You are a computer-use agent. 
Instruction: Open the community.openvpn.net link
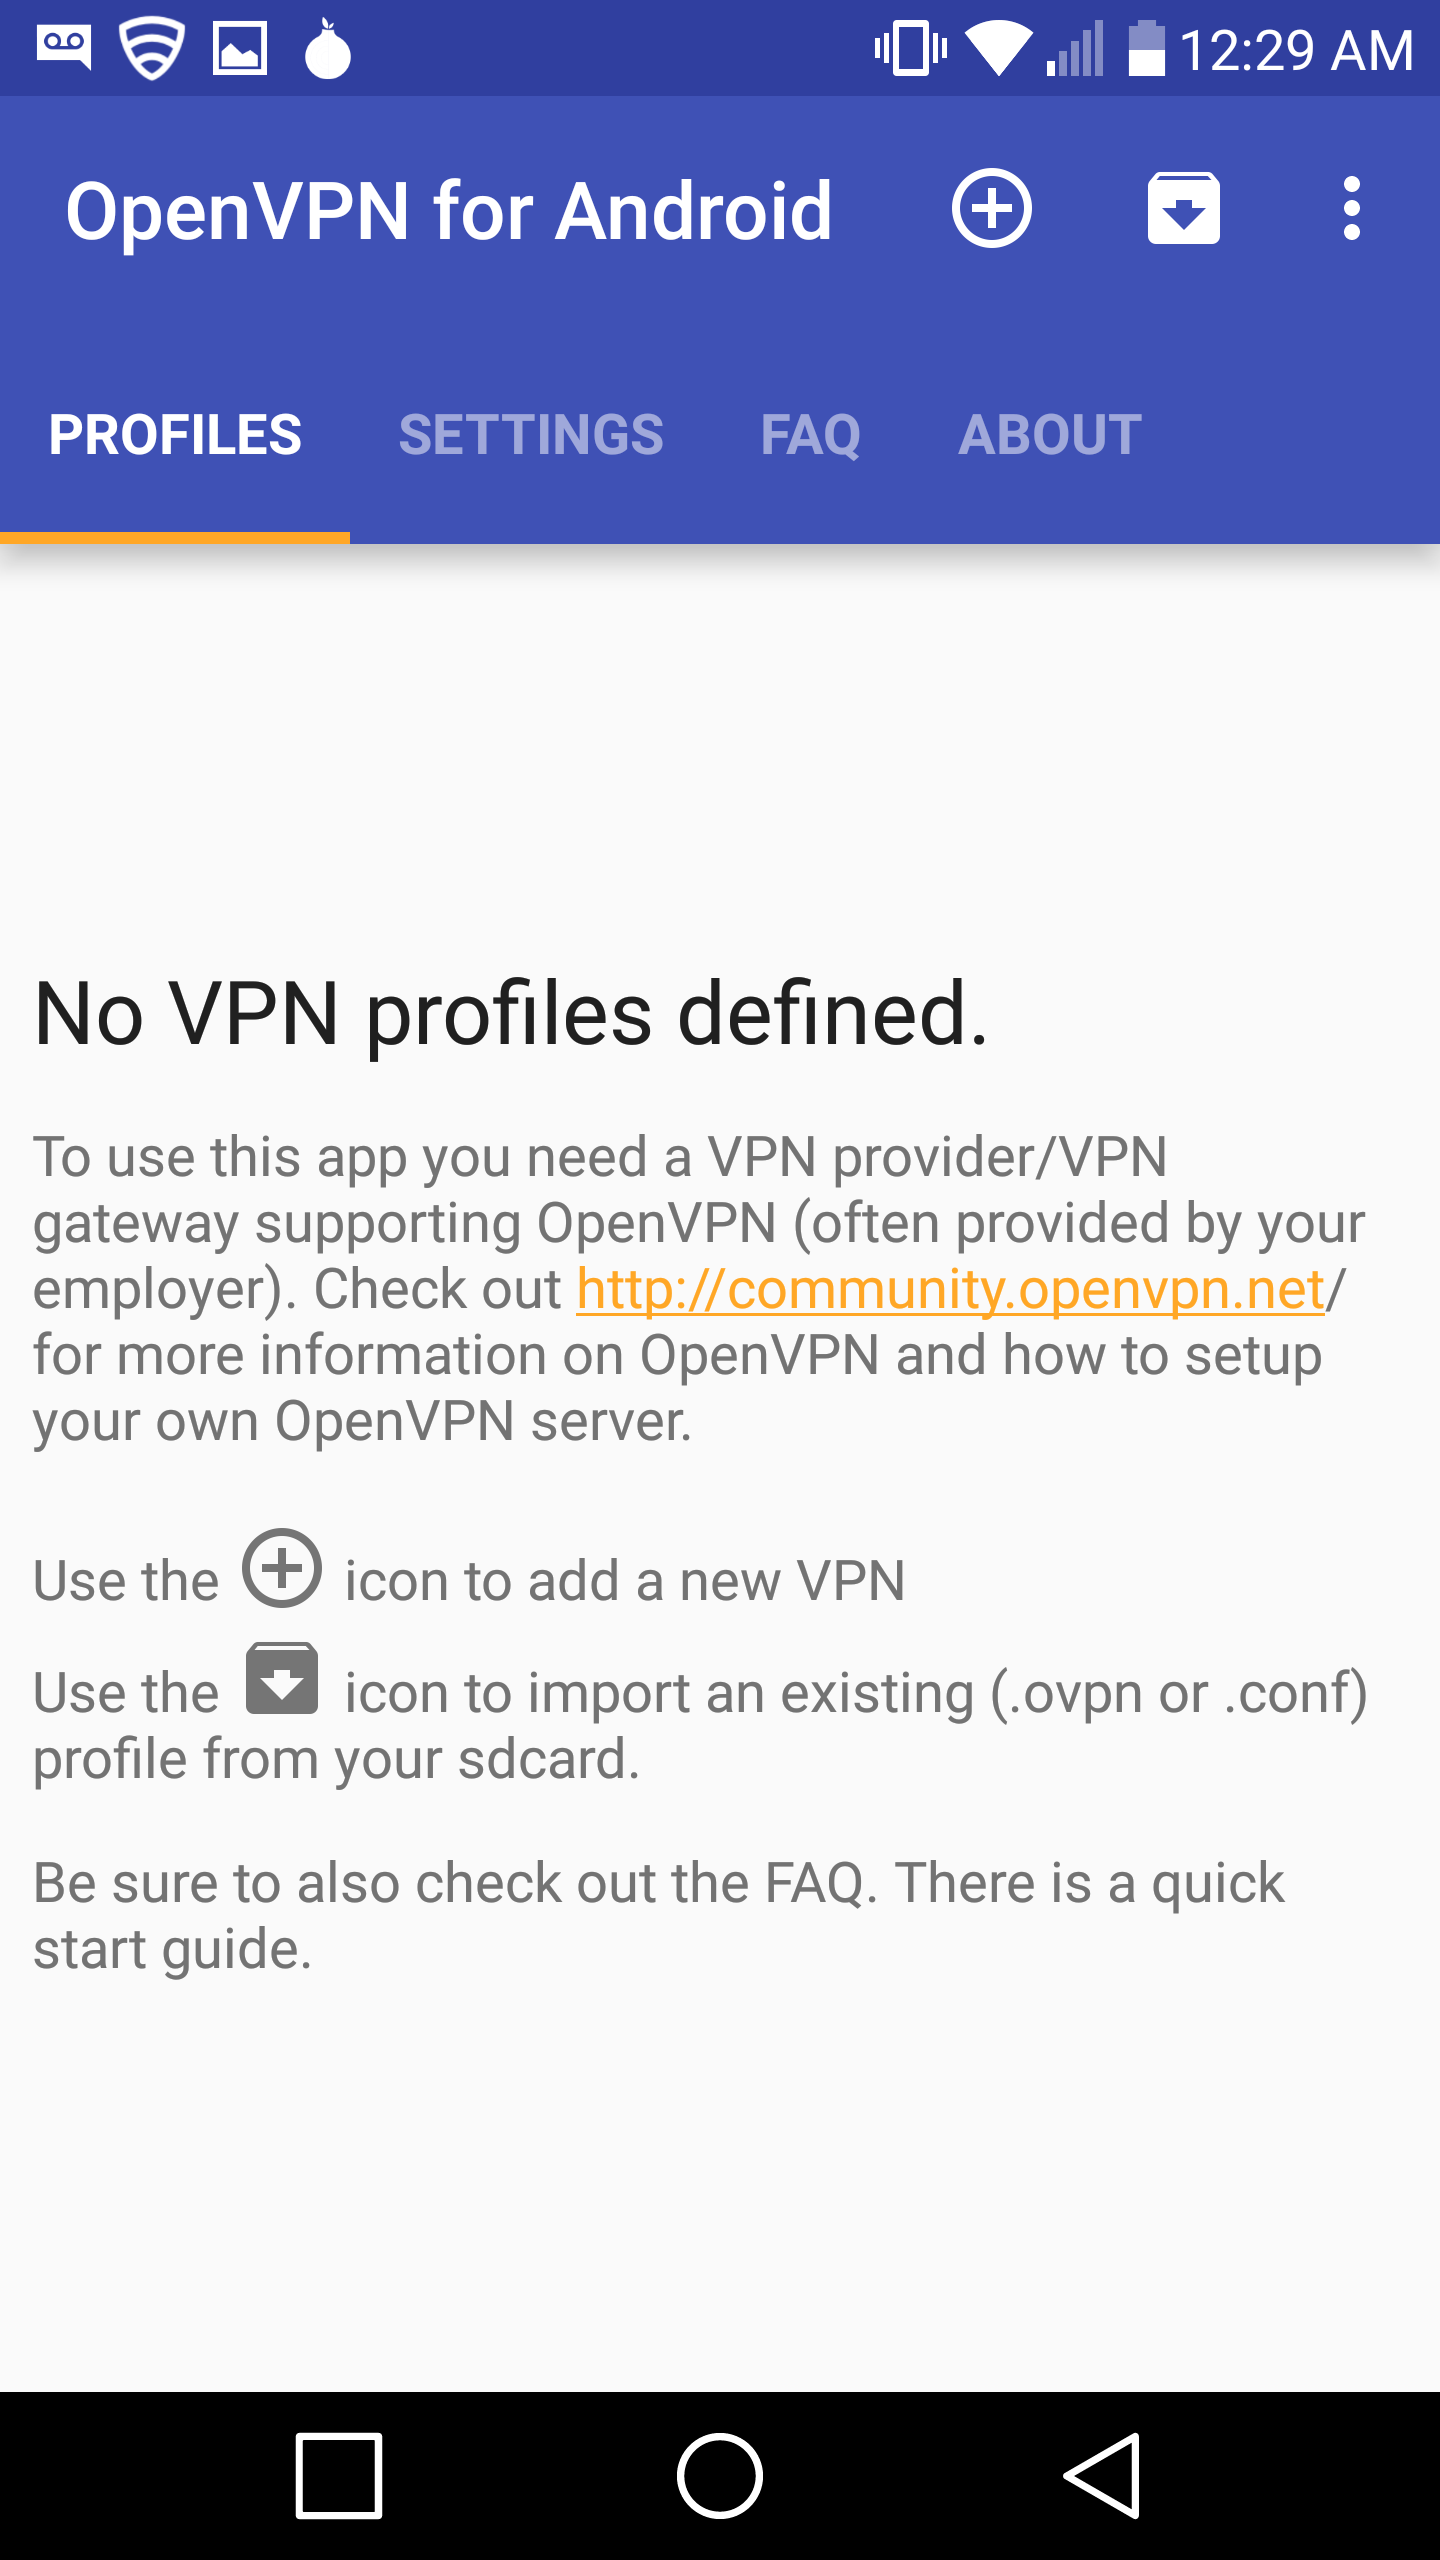950,1289
